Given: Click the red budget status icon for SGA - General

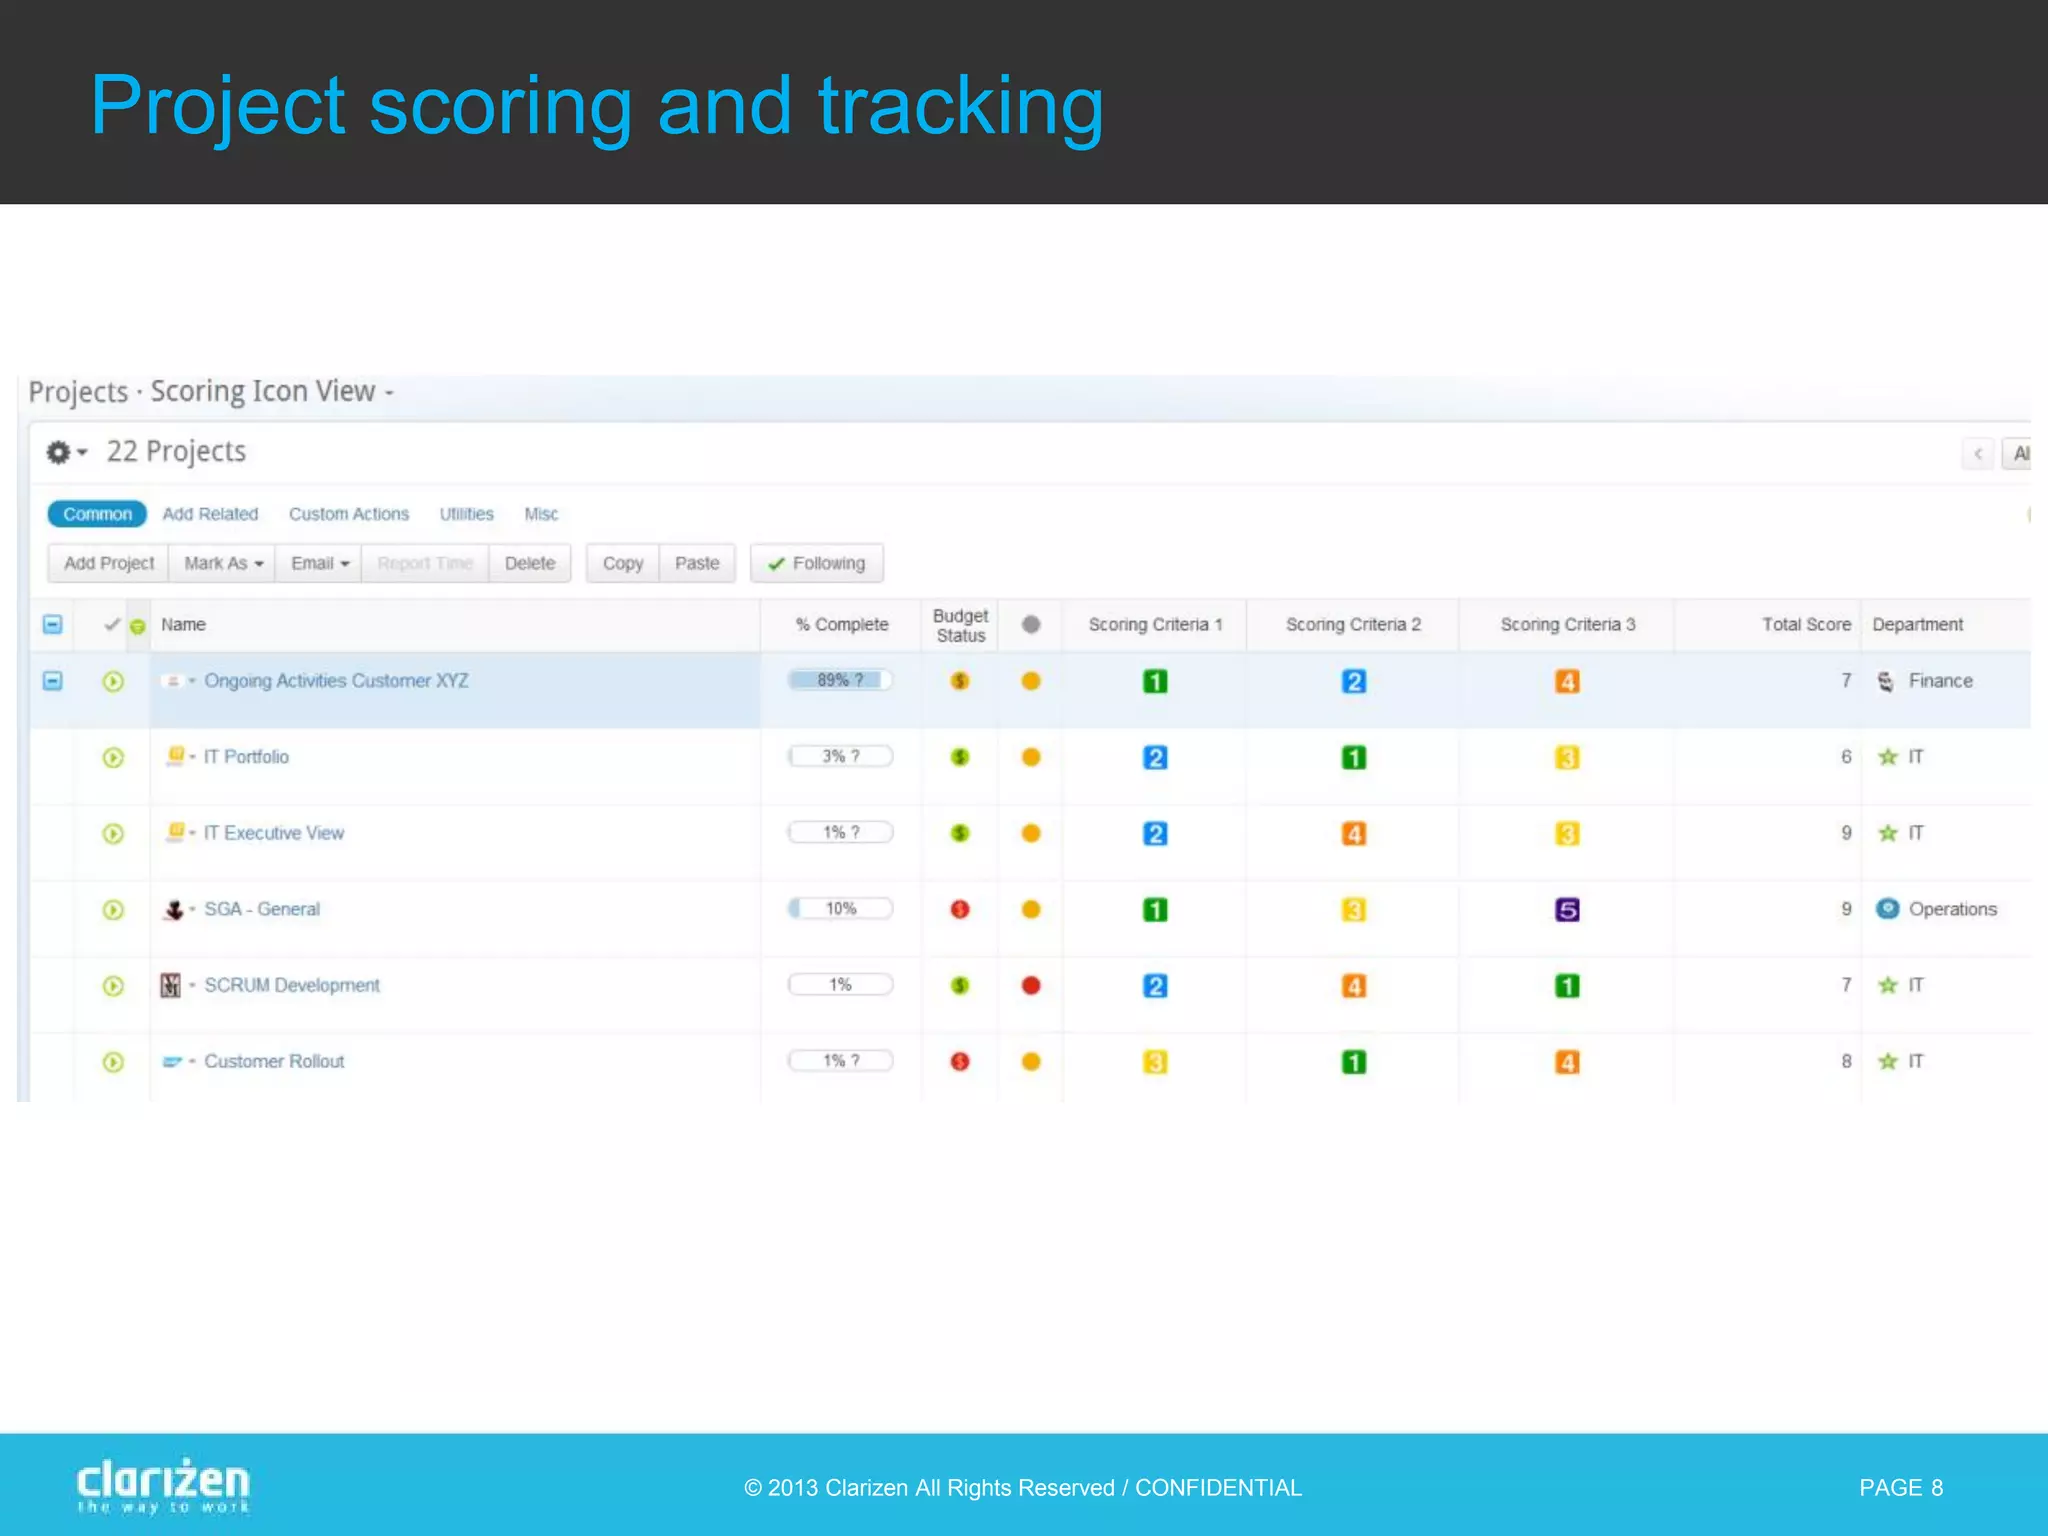Looking at the screenshot, I should [960, 909].
